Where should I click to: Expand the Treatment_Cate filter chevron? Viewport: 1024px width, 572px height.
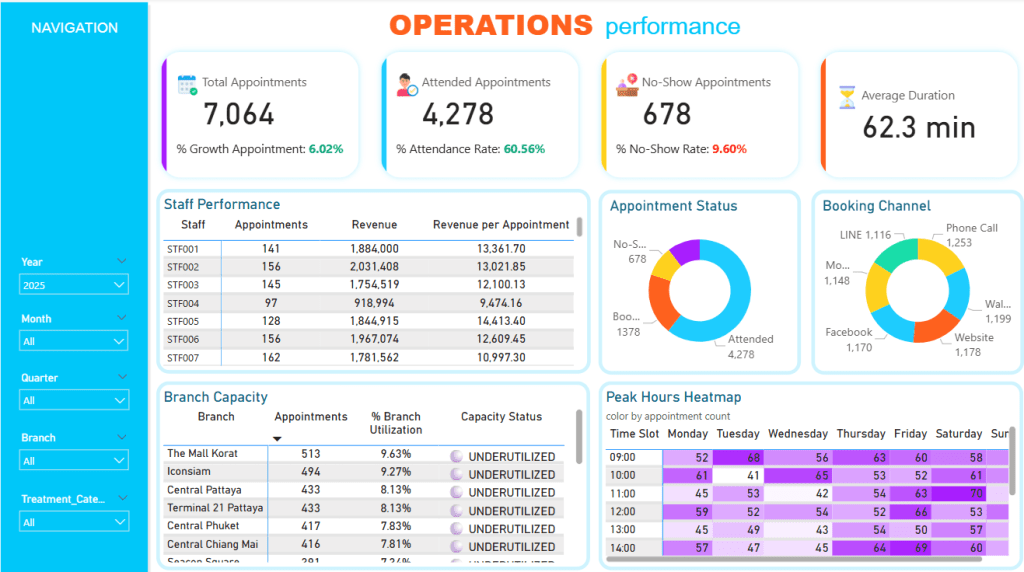pos(122,497)
